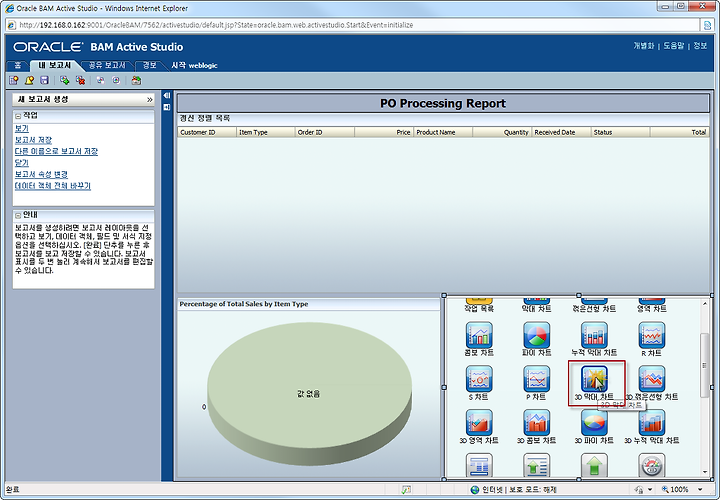The height and width of the screenshot is (500, 720).
Task: Click the Quantity column header
Action: tap(502, 132)
